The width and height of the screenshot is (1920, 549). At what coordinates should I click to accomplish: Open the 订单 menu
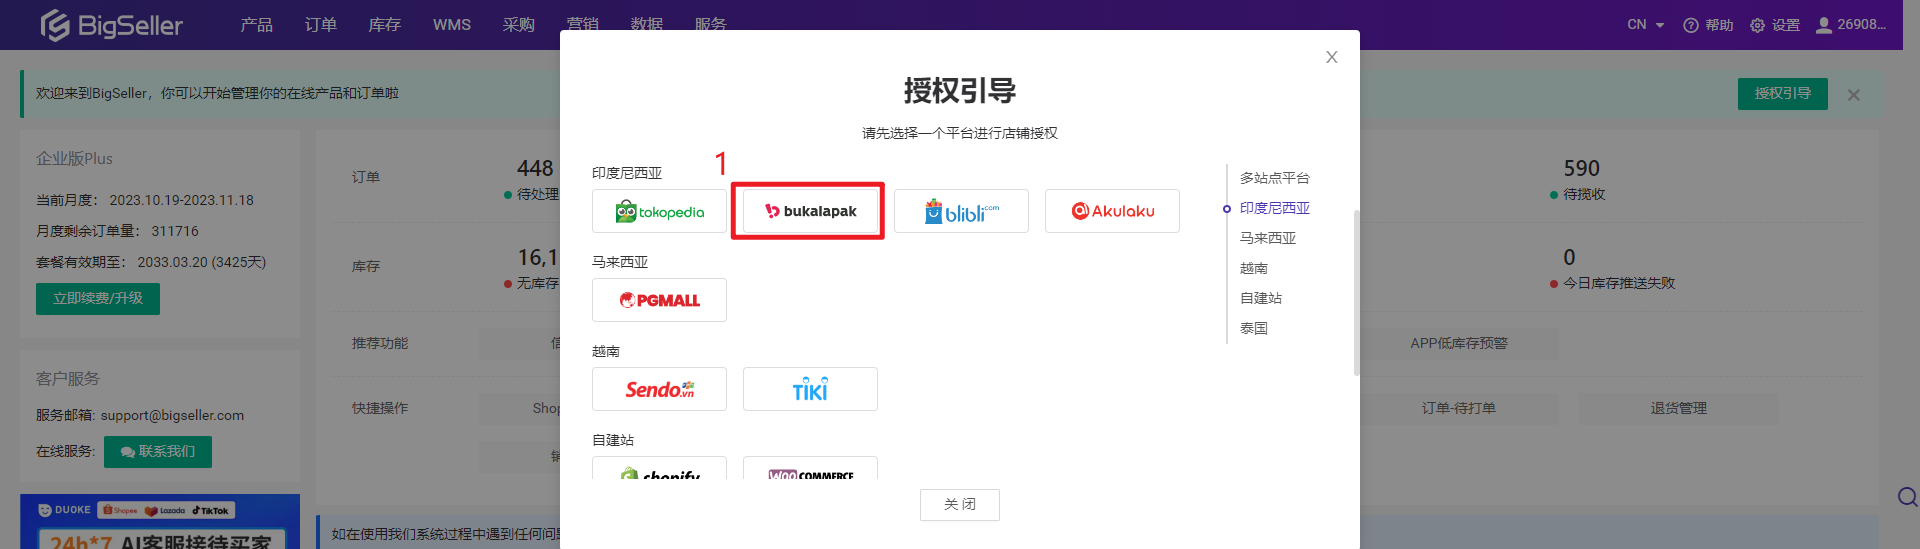tap(320, 25)
